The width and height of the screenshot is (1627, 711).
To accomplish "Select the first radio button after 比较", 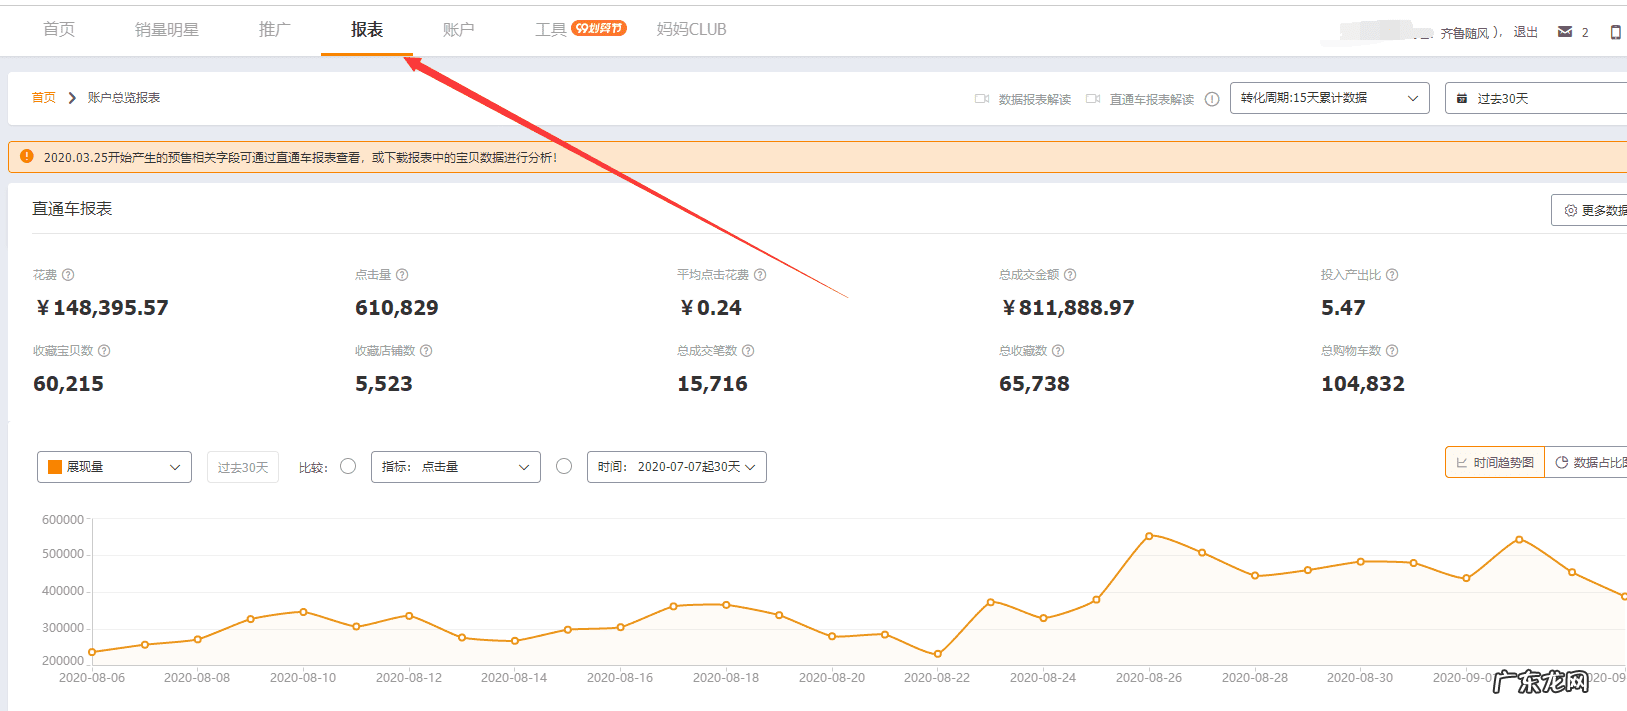I will pyautogui.click(x=348, y=466).
